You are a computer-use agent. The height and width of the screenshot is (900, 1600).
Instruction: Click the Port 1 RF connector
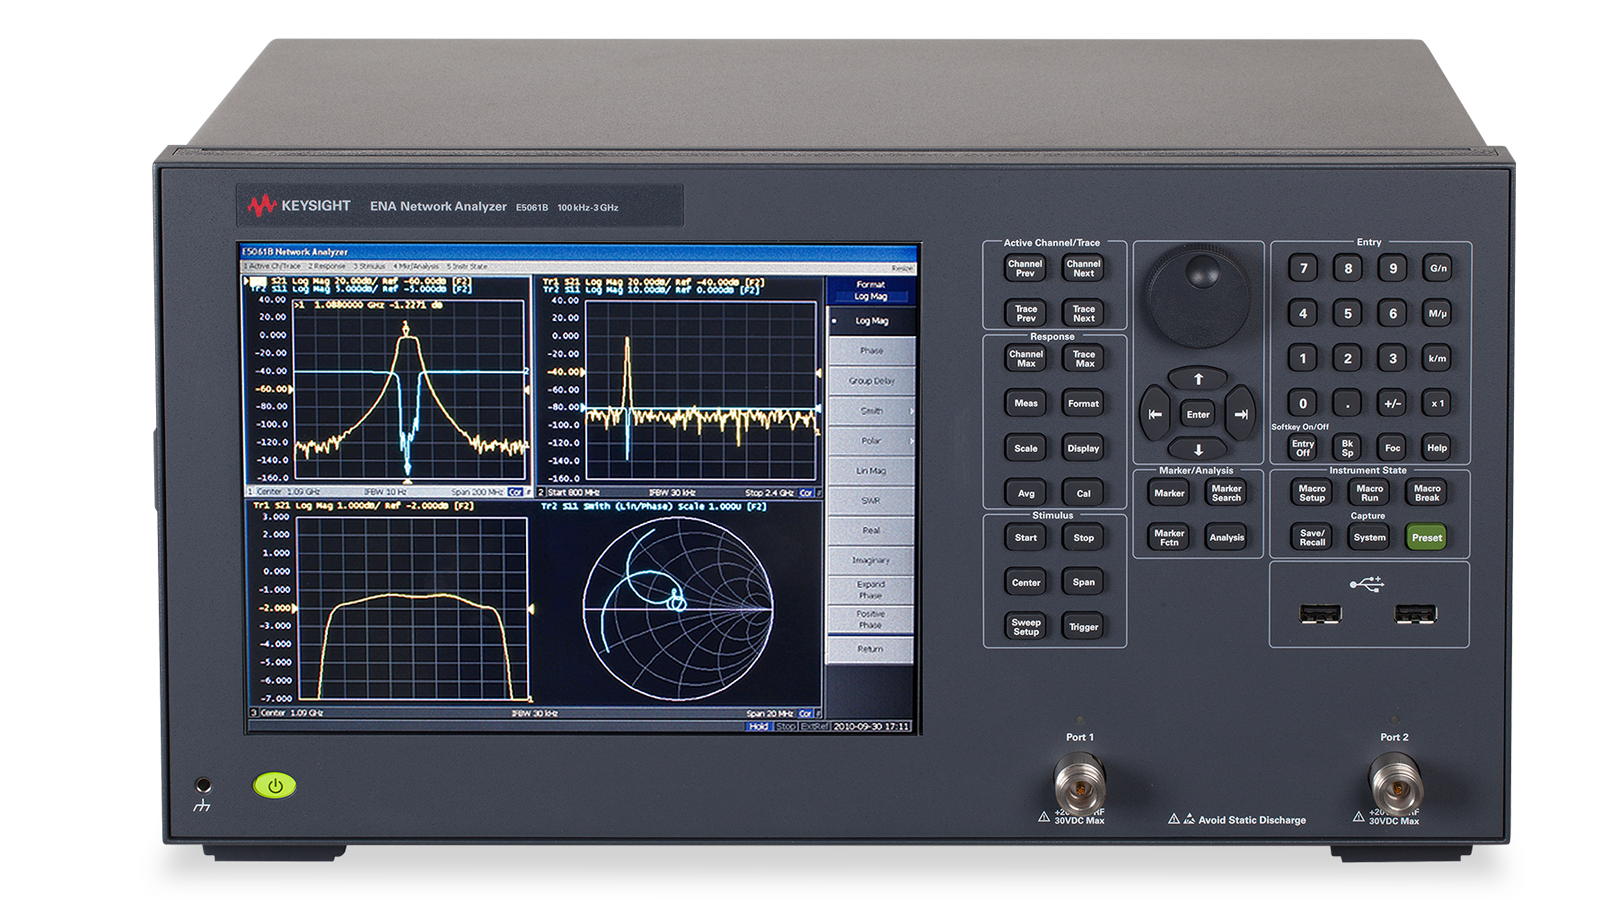pyautogui.click(x=1080, y=784)
